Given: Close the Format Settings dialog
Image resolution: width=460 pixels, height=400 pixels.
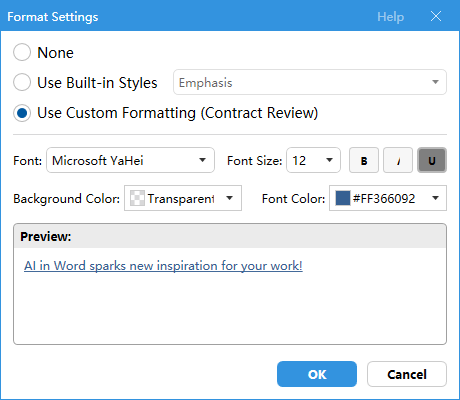Looking at the screenshot, I should (436, 16).
